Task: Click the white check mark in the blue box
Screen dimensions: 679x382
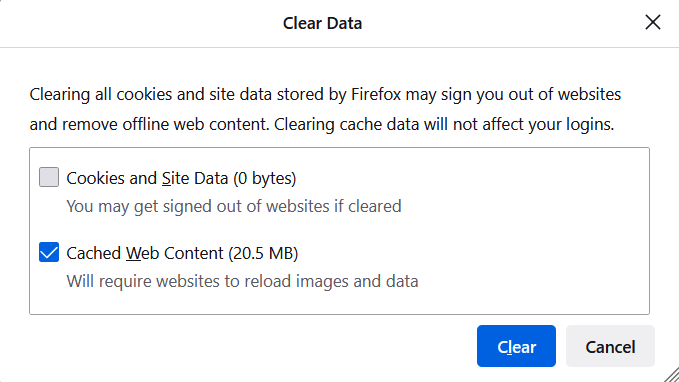Action: (49, 252)
